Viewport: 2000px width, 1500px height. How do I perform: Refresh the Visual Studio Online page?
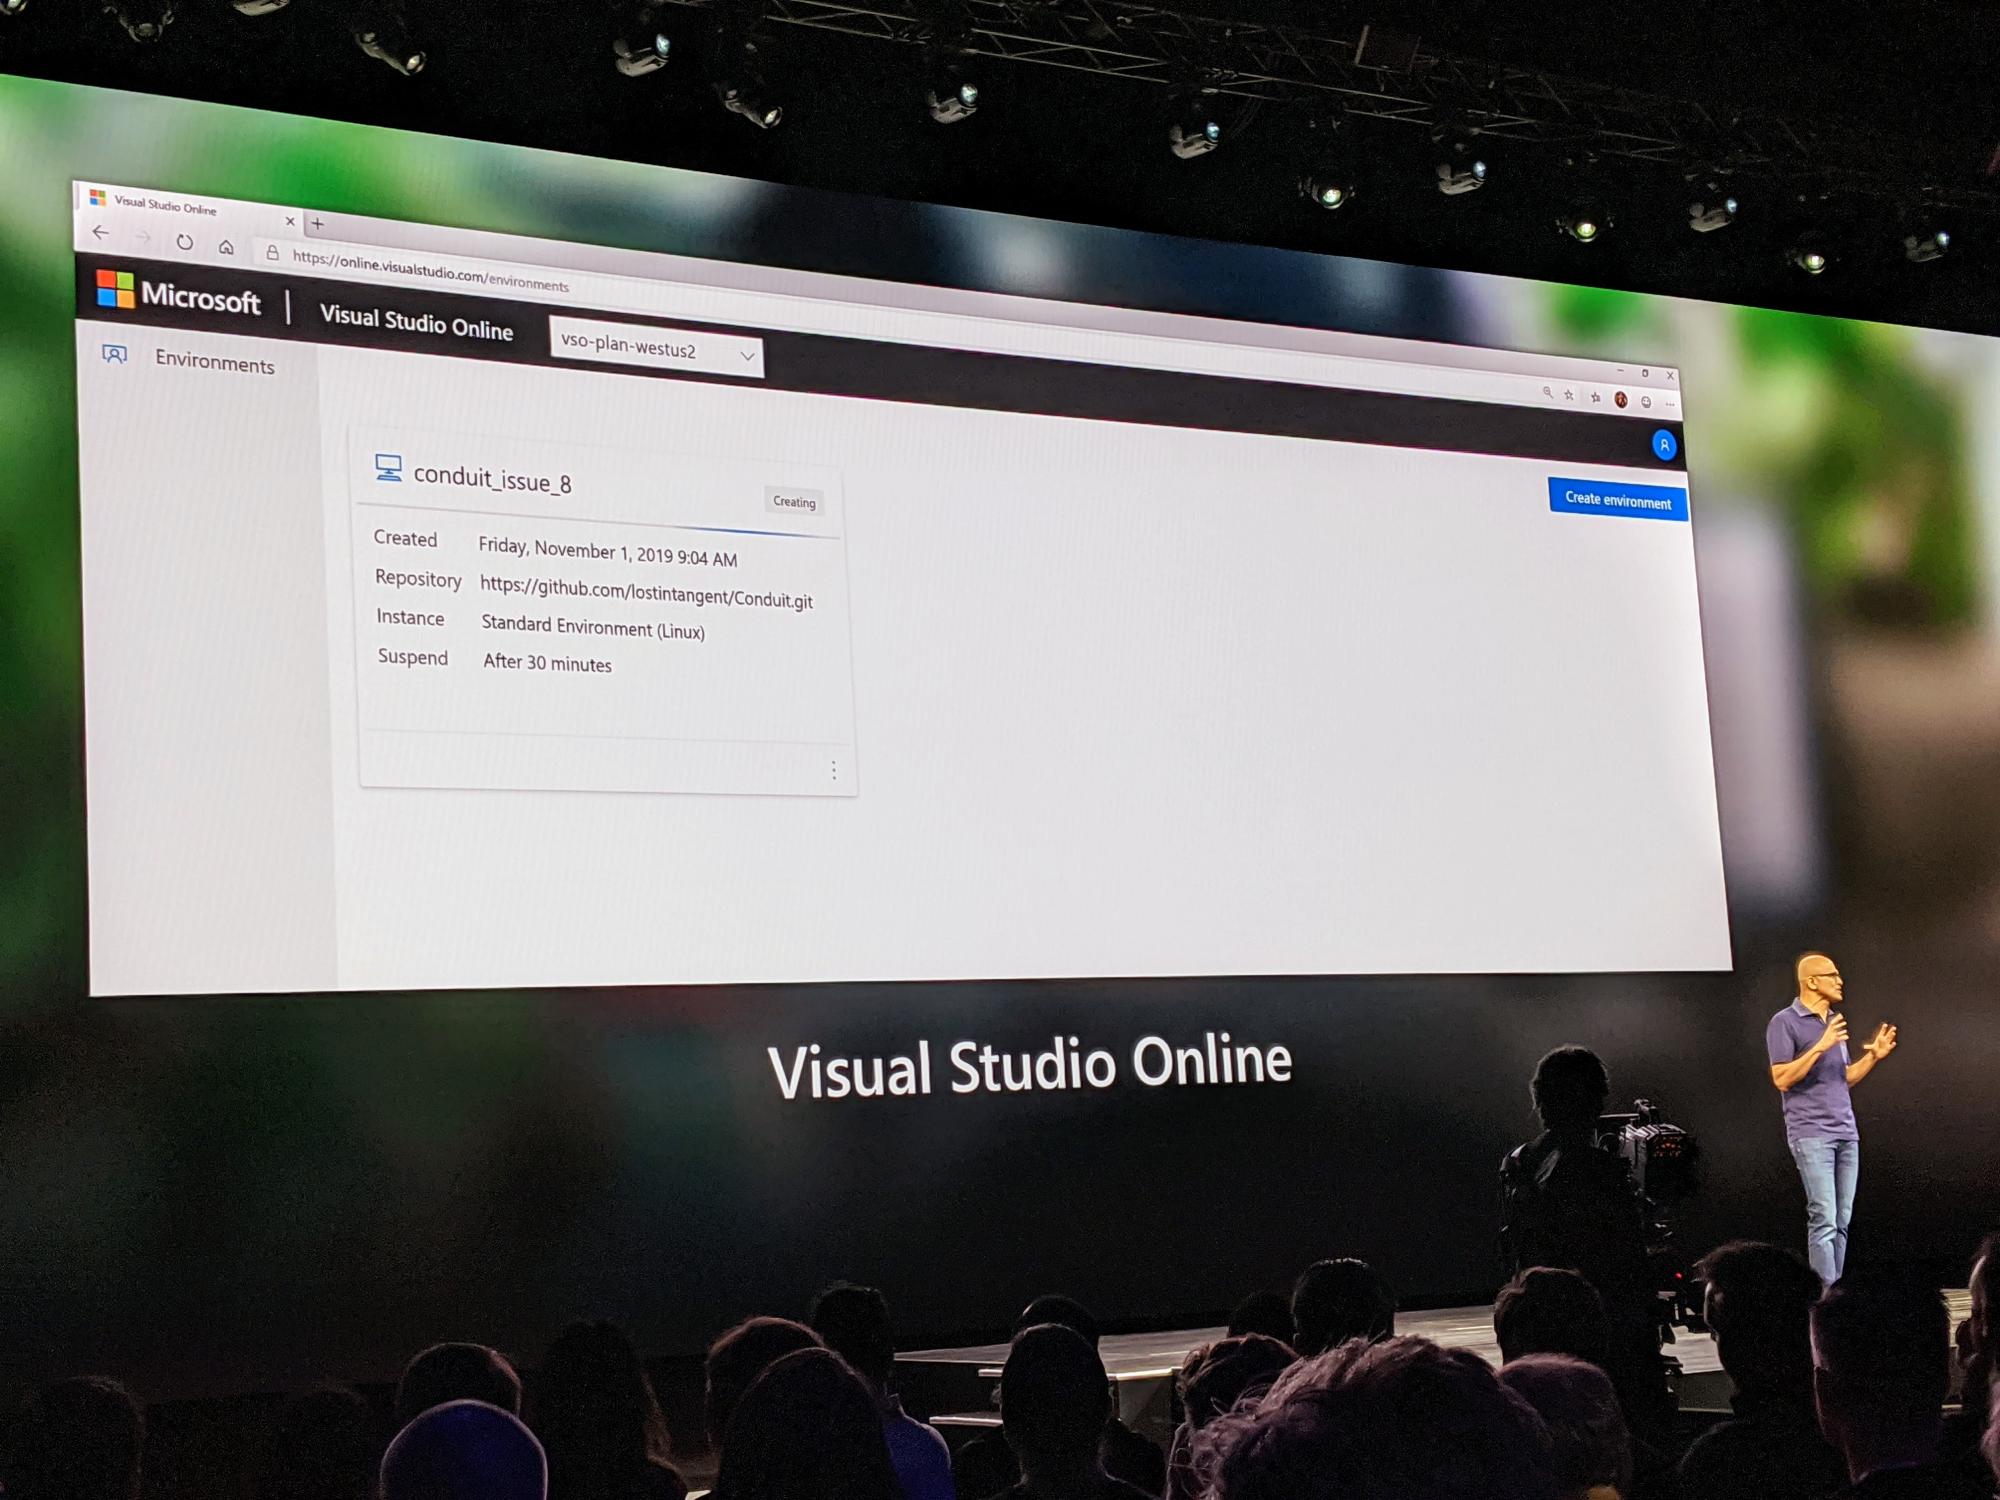pyautogui.click(x=185, y=241)
